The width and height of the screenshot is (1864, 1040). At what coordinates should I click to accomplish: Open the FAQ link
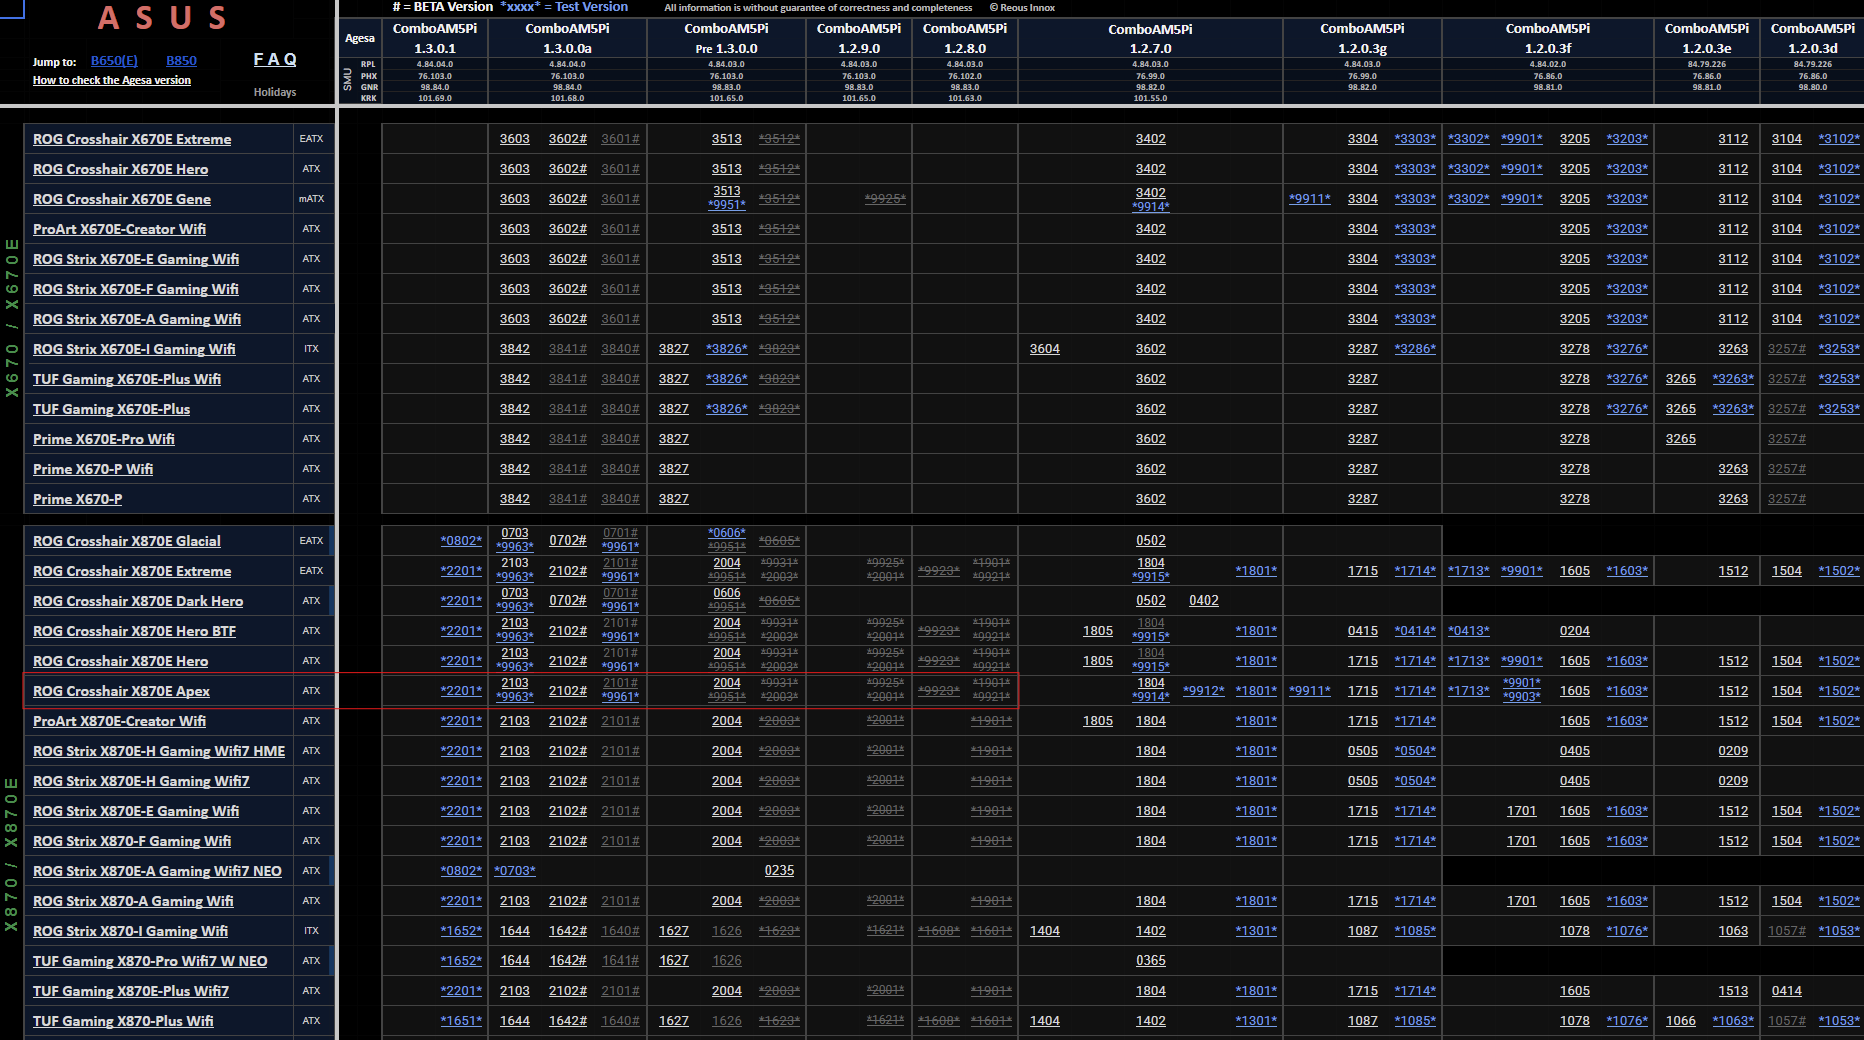click(x=275, y=59)
